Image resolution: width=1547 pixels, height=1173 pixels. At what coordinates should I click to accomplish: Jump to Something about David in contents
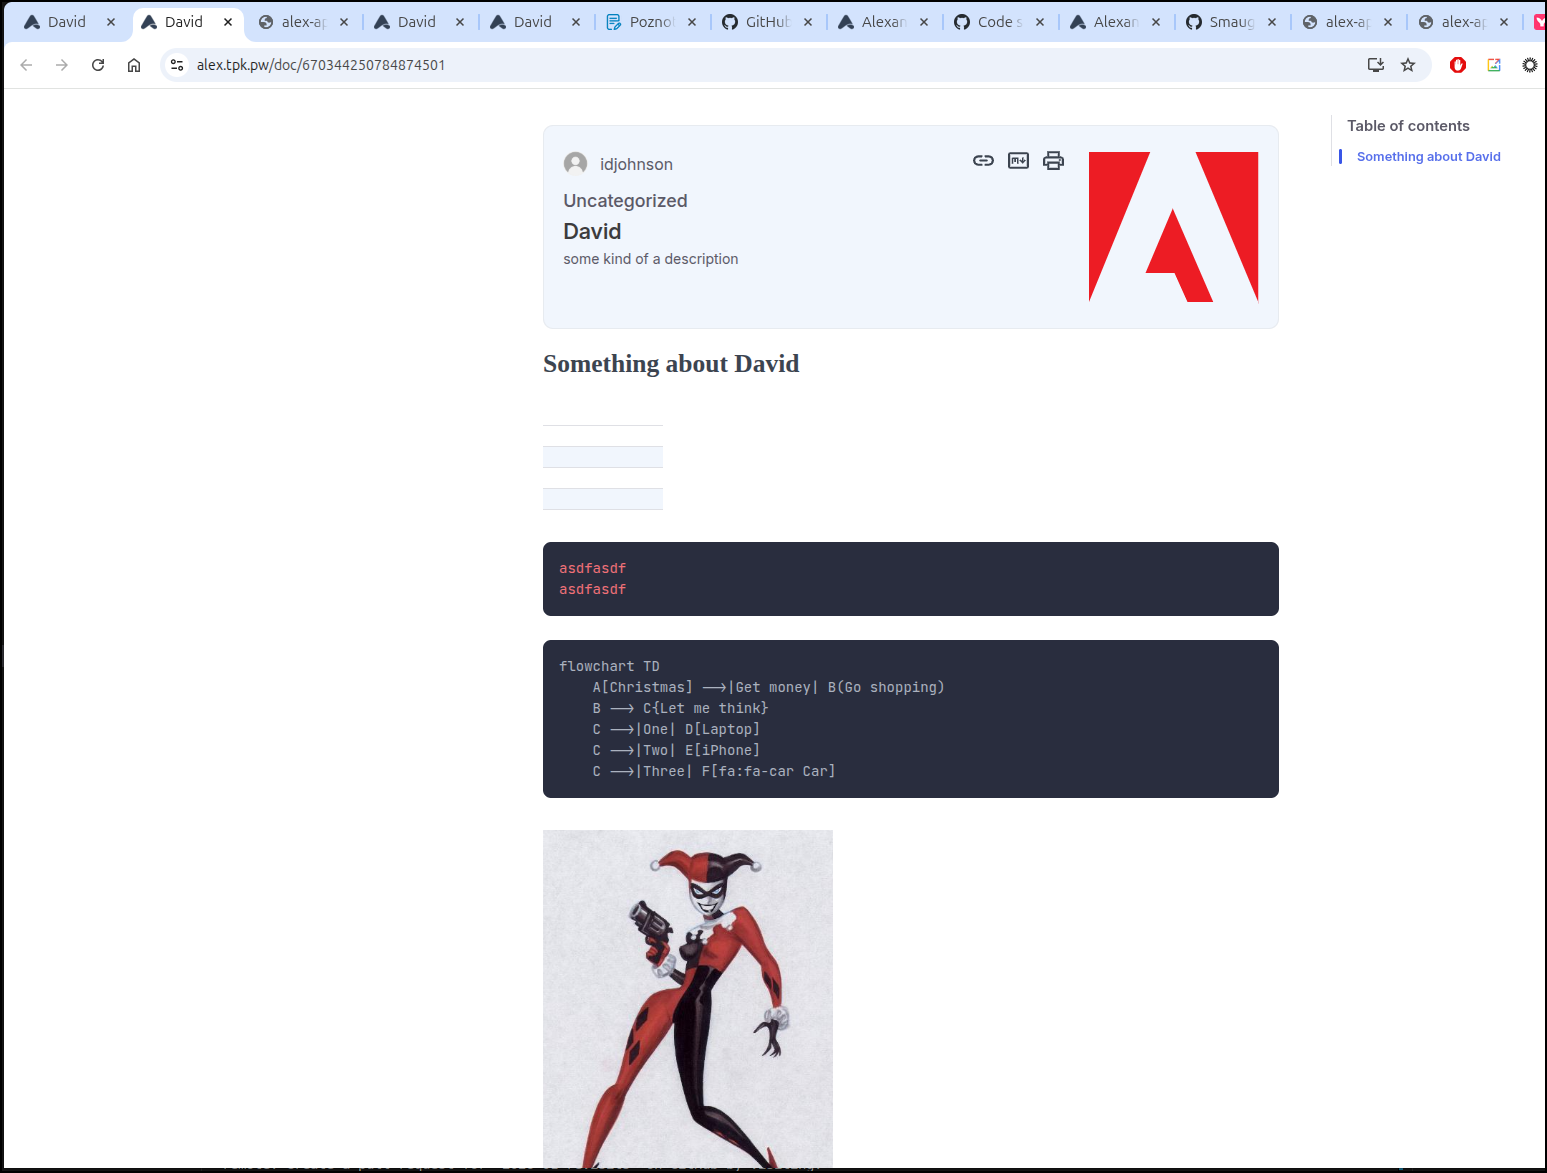pos(1428,157)
